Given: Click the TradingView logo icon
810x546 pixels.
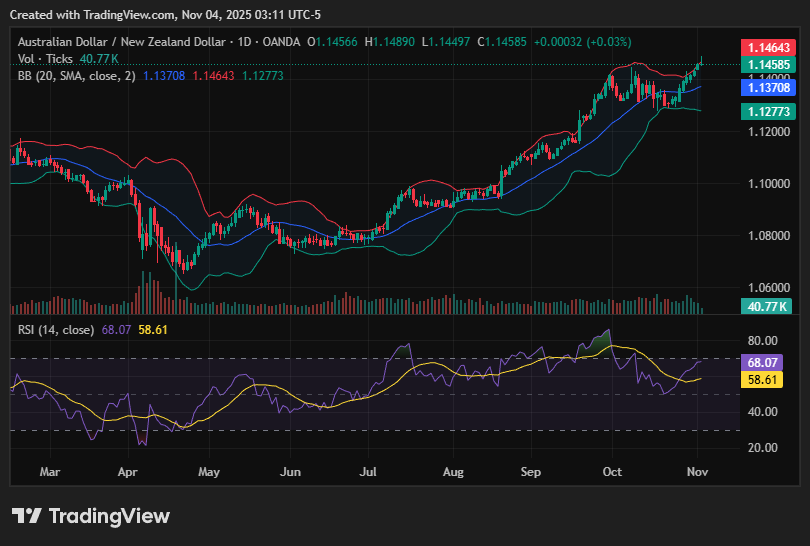Looking at the screenshot, I should 27,516.
